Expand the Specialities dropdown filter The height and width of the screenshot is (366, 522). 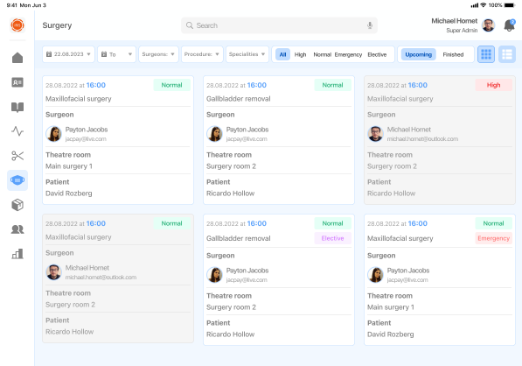(247, 54)
